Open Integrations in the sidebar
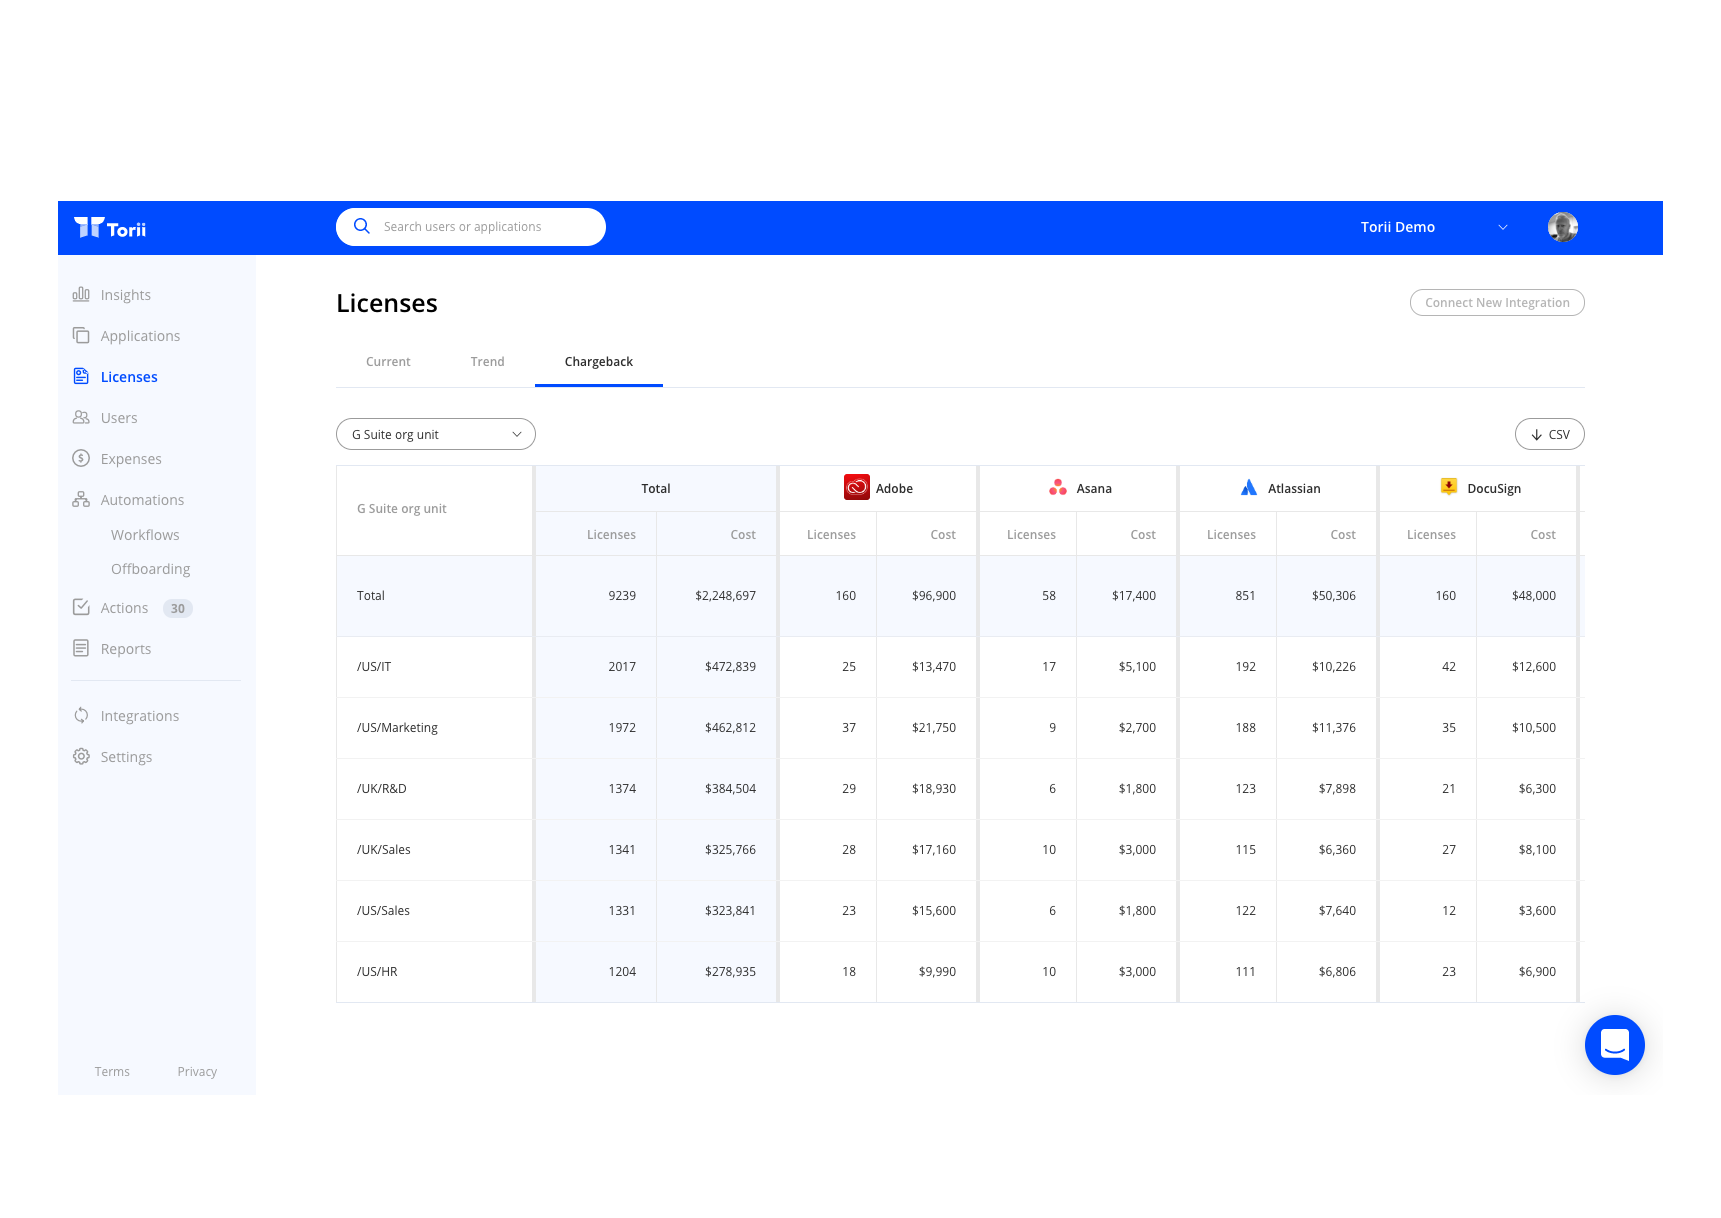This screenshot has width=1721, height=1218. 140,716
